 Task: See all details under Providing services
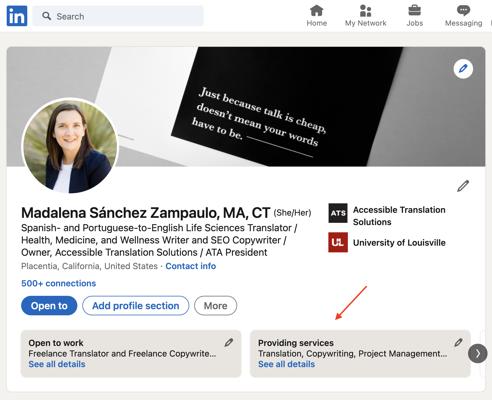point(286,364)
